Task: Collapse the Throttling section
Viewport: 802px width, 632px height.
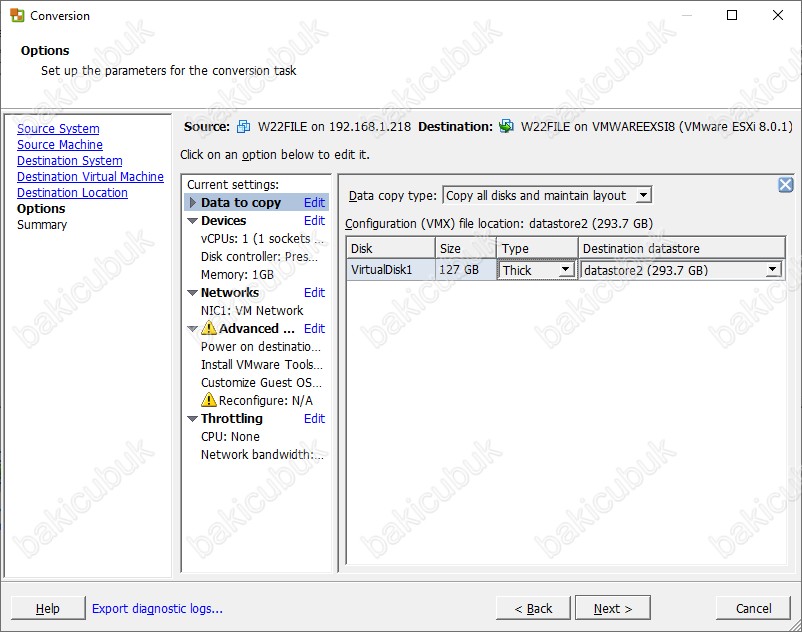Action: click(192, 419)
